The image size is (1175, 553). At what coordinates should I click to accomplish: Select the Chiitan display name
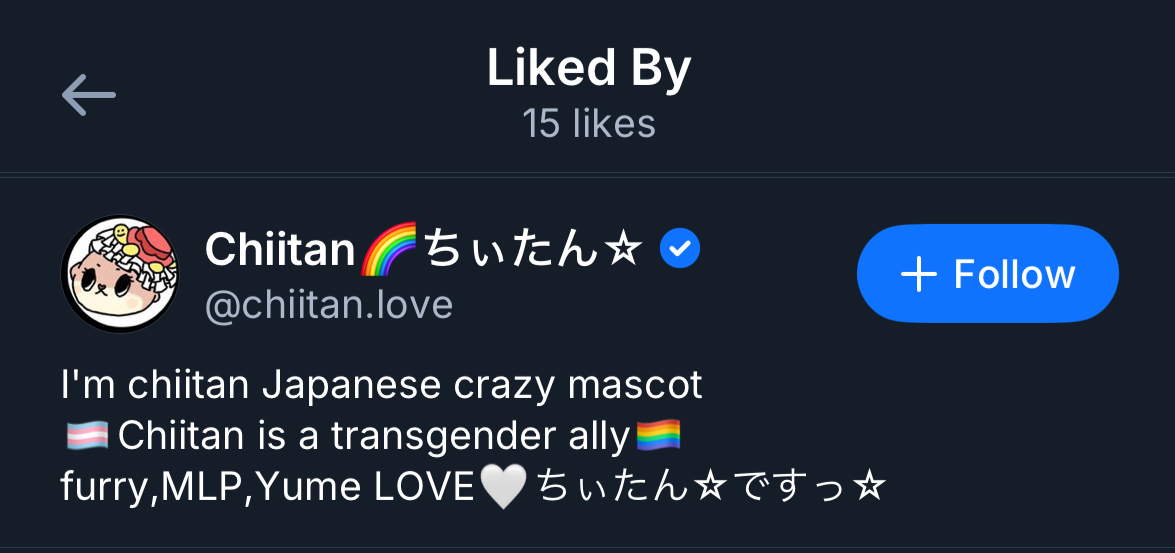click(x=280, y=250)
